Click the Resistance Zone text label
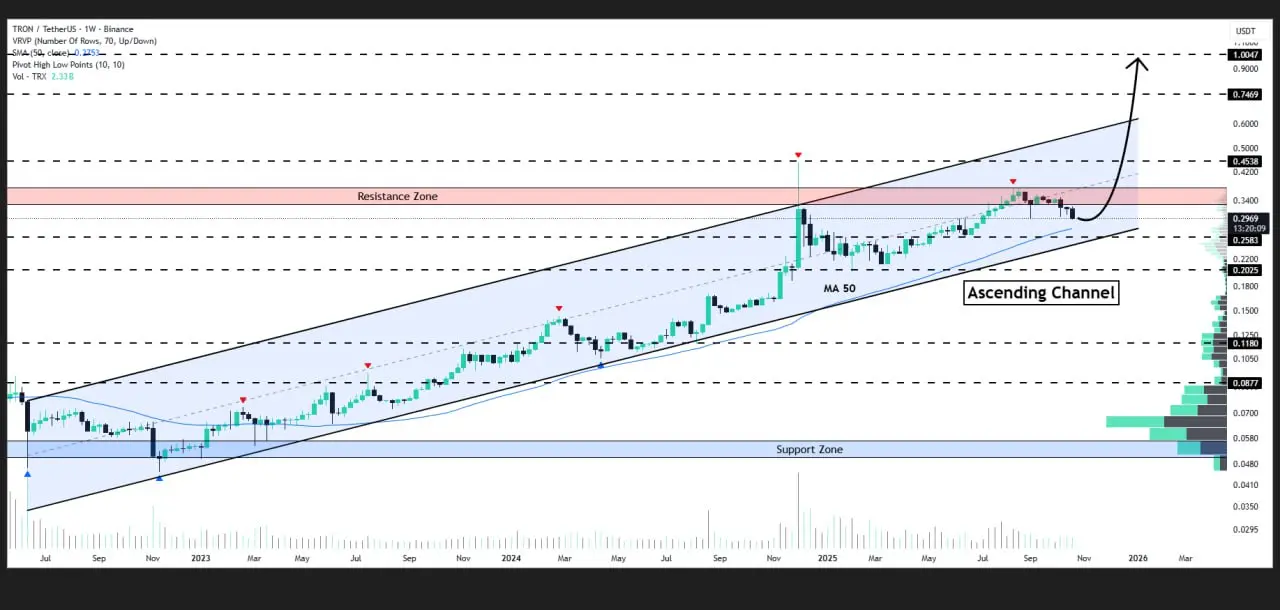 point(397,197)
